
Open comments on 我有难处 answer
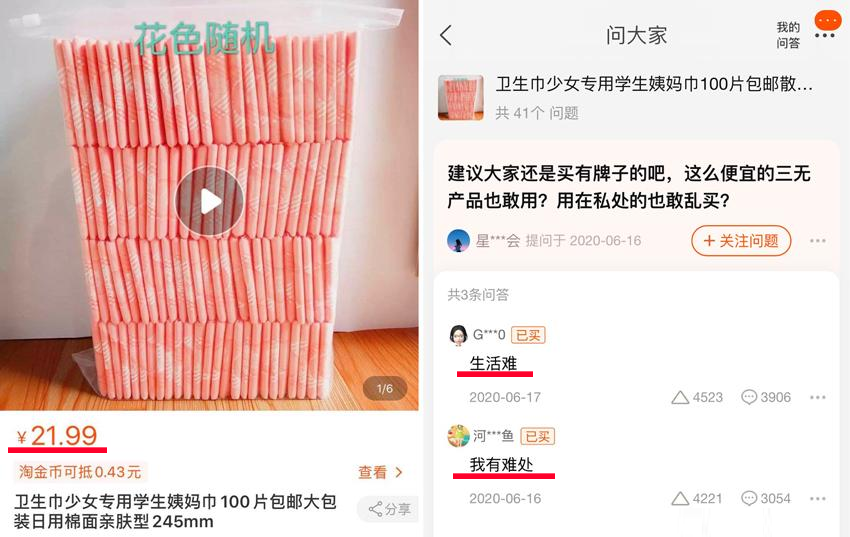click(x=765, y=499)
